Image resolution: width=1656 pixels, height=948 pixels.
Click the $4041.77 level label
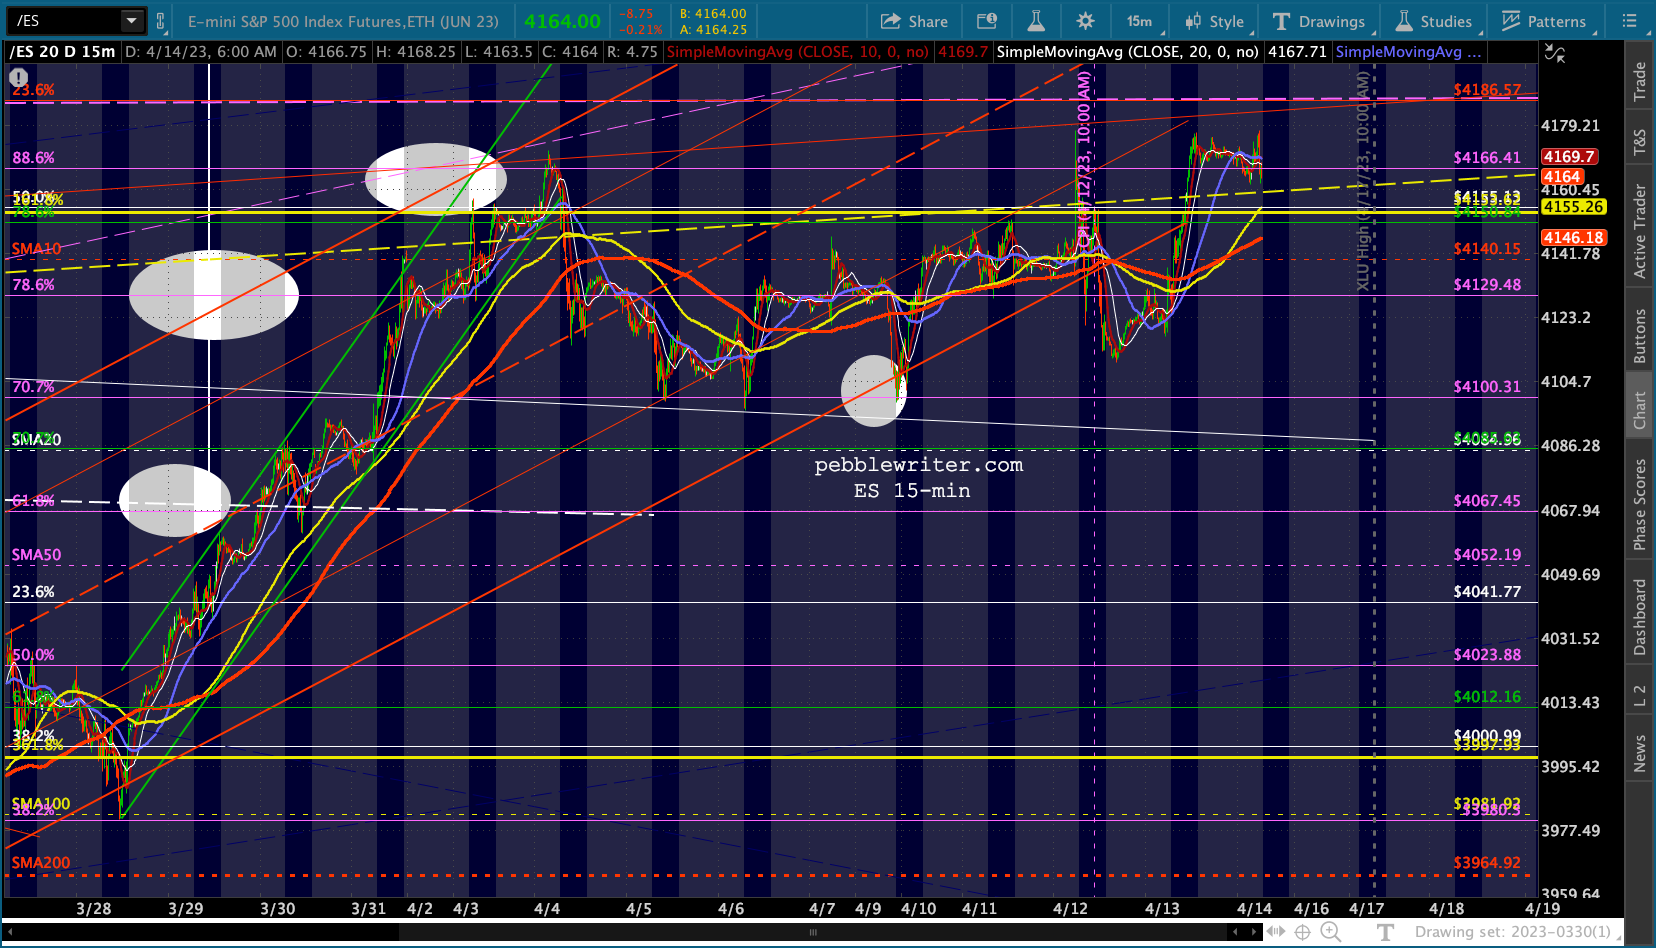[1487, 592]
